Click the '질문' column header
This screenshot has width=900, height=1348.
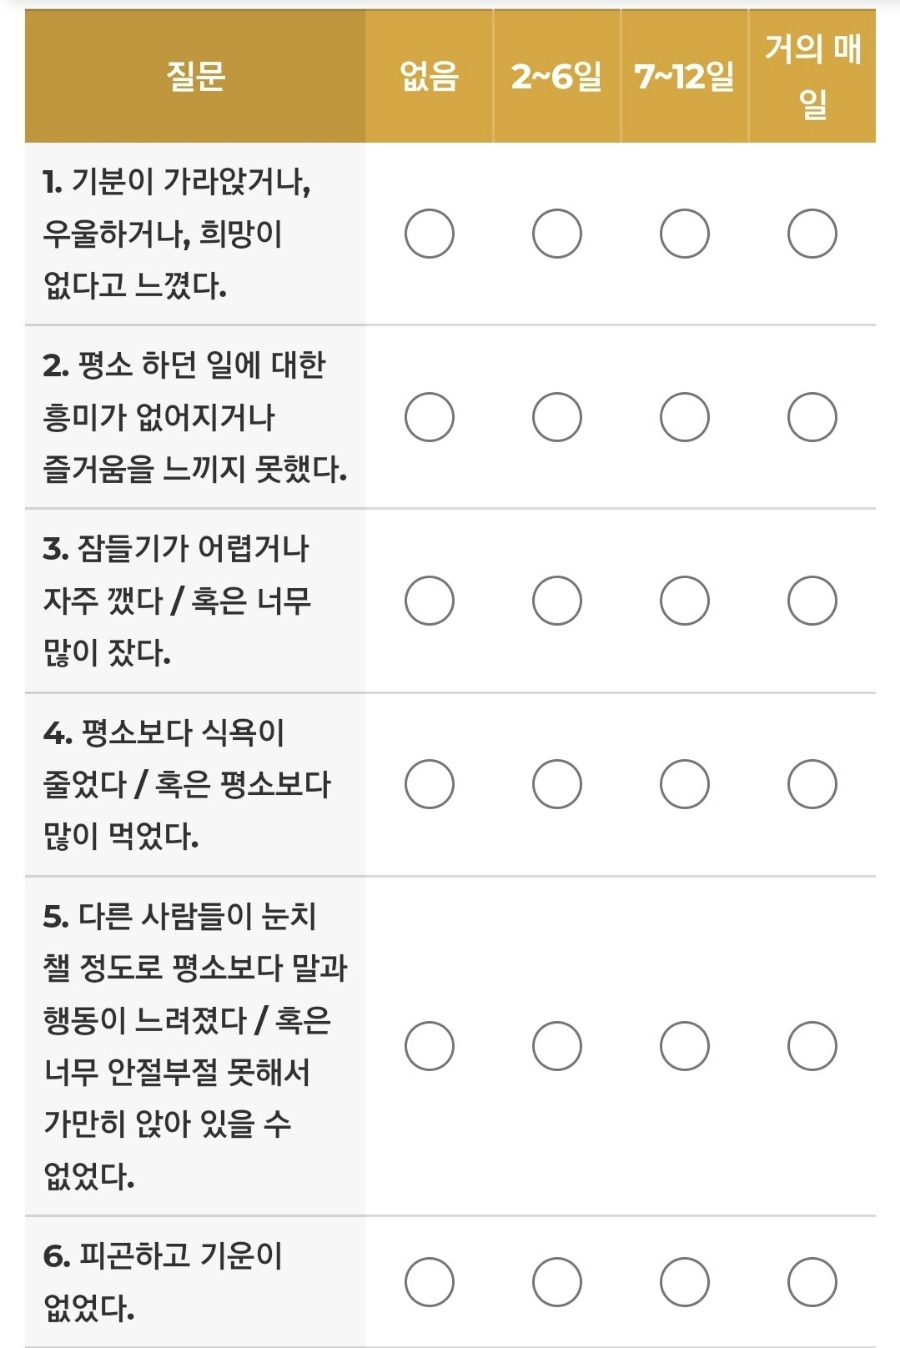(195, 76)
